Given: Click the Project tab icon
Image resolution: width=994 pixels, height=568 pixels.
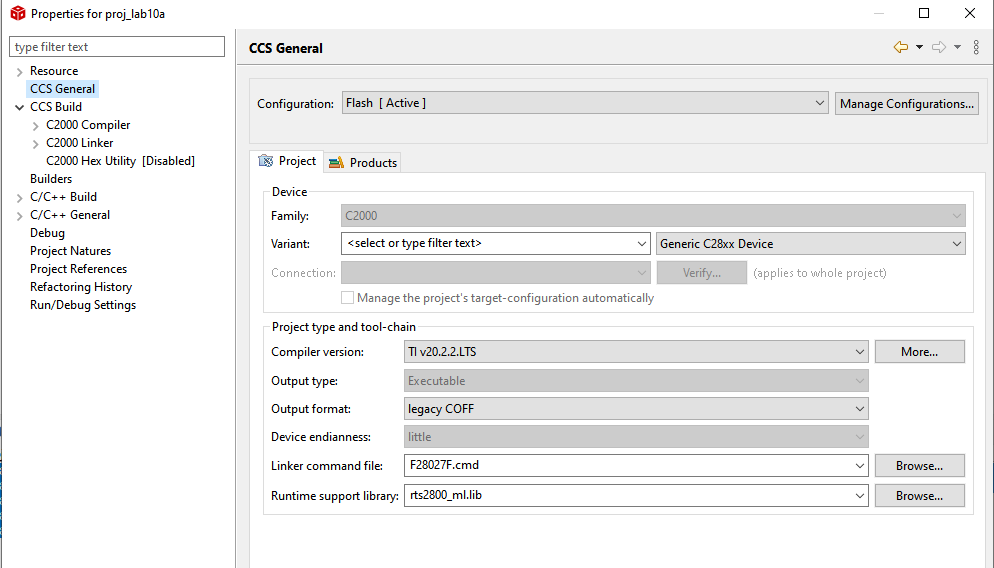Looking at the screenshot, I should click(x=266, y=161).
